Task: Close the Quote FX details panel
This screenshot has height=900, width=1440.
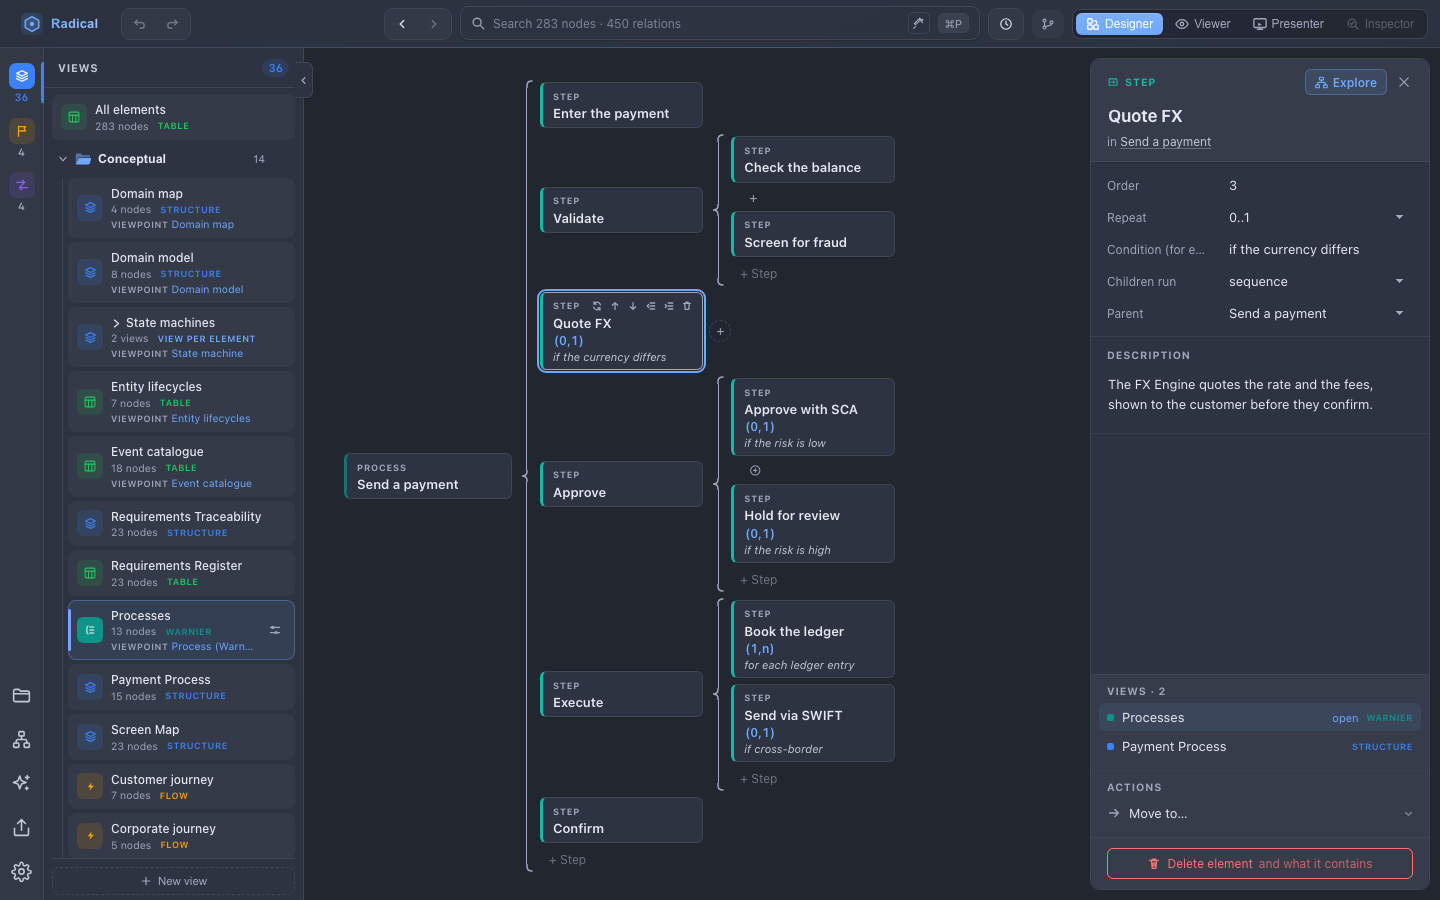Action: pos(1404,83)
